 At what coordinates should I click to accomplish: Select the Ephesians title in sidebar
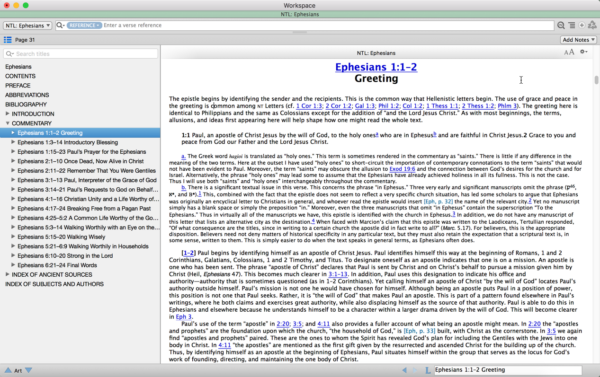point(18,67)
